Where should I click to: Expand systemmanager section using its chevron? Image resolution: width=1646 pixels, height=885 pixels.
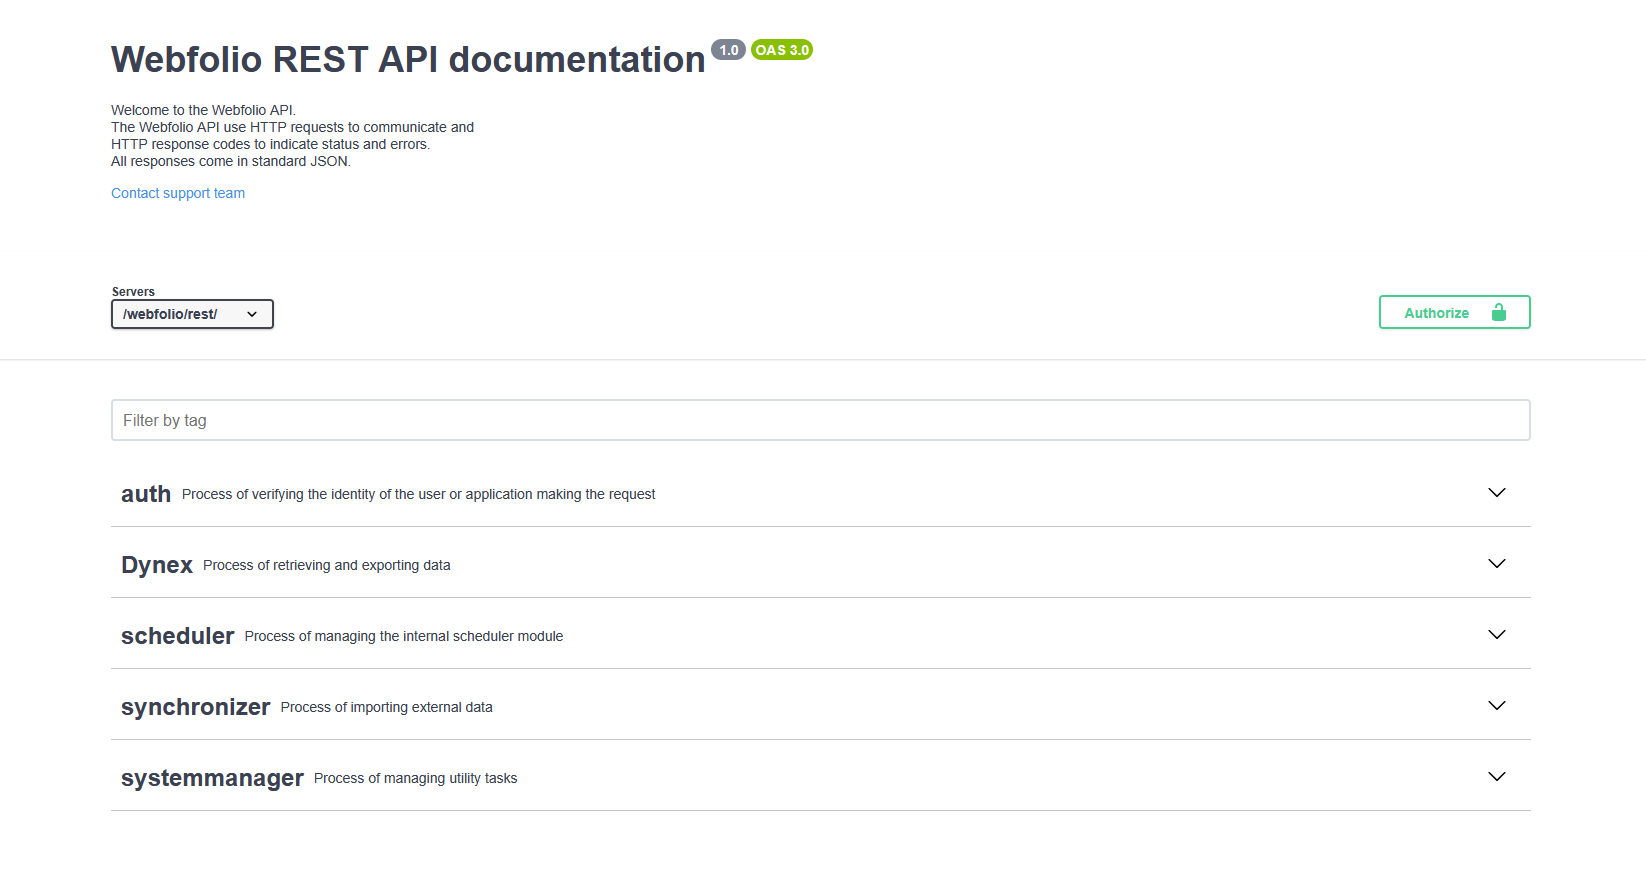click(x=1496, y=777)
